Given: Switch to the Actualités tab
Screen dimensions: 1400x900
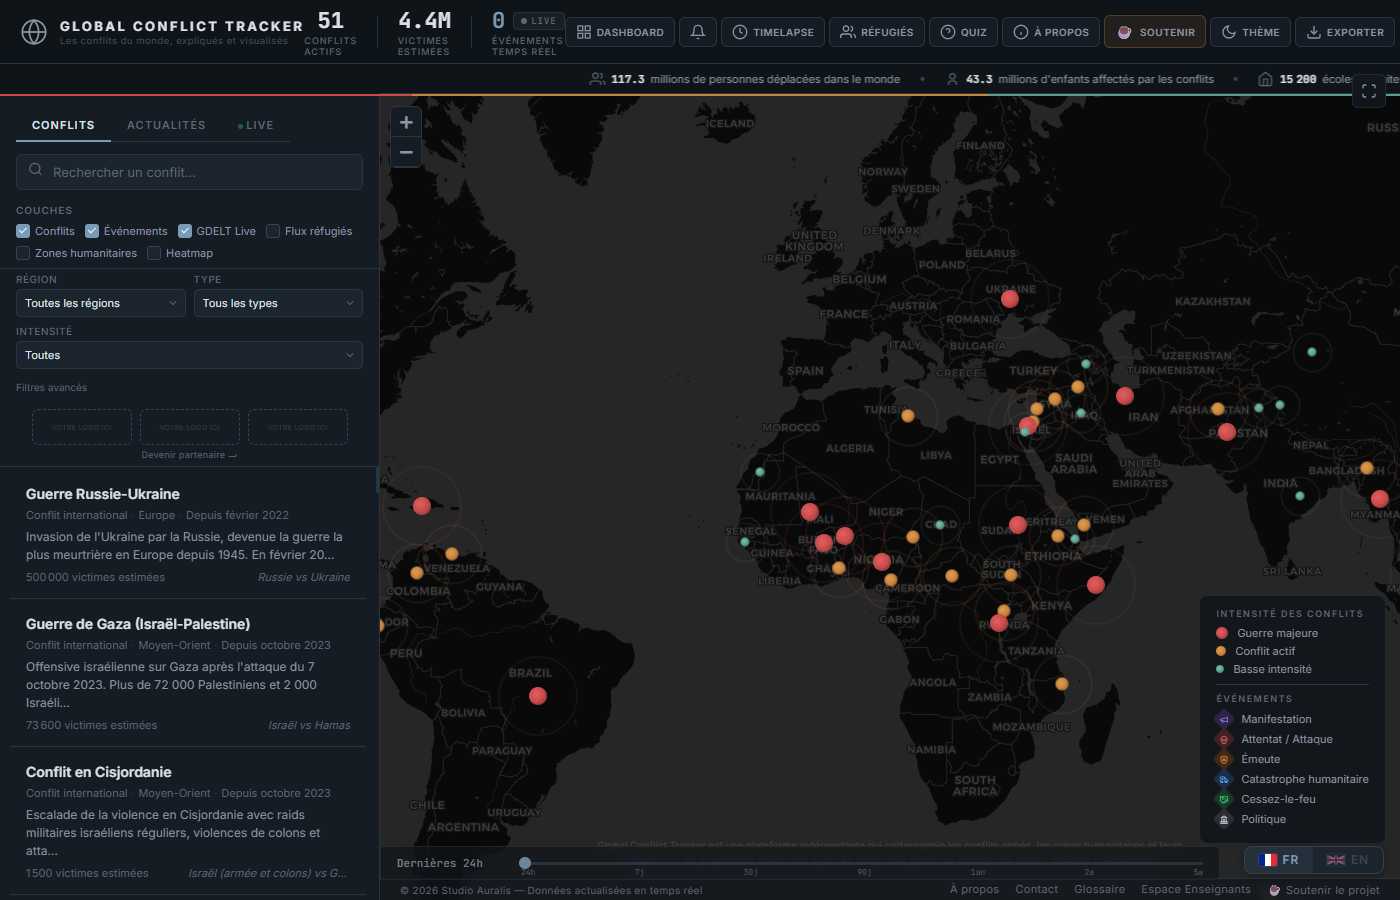Looking at the screenshot, I should tap(166, 125).
